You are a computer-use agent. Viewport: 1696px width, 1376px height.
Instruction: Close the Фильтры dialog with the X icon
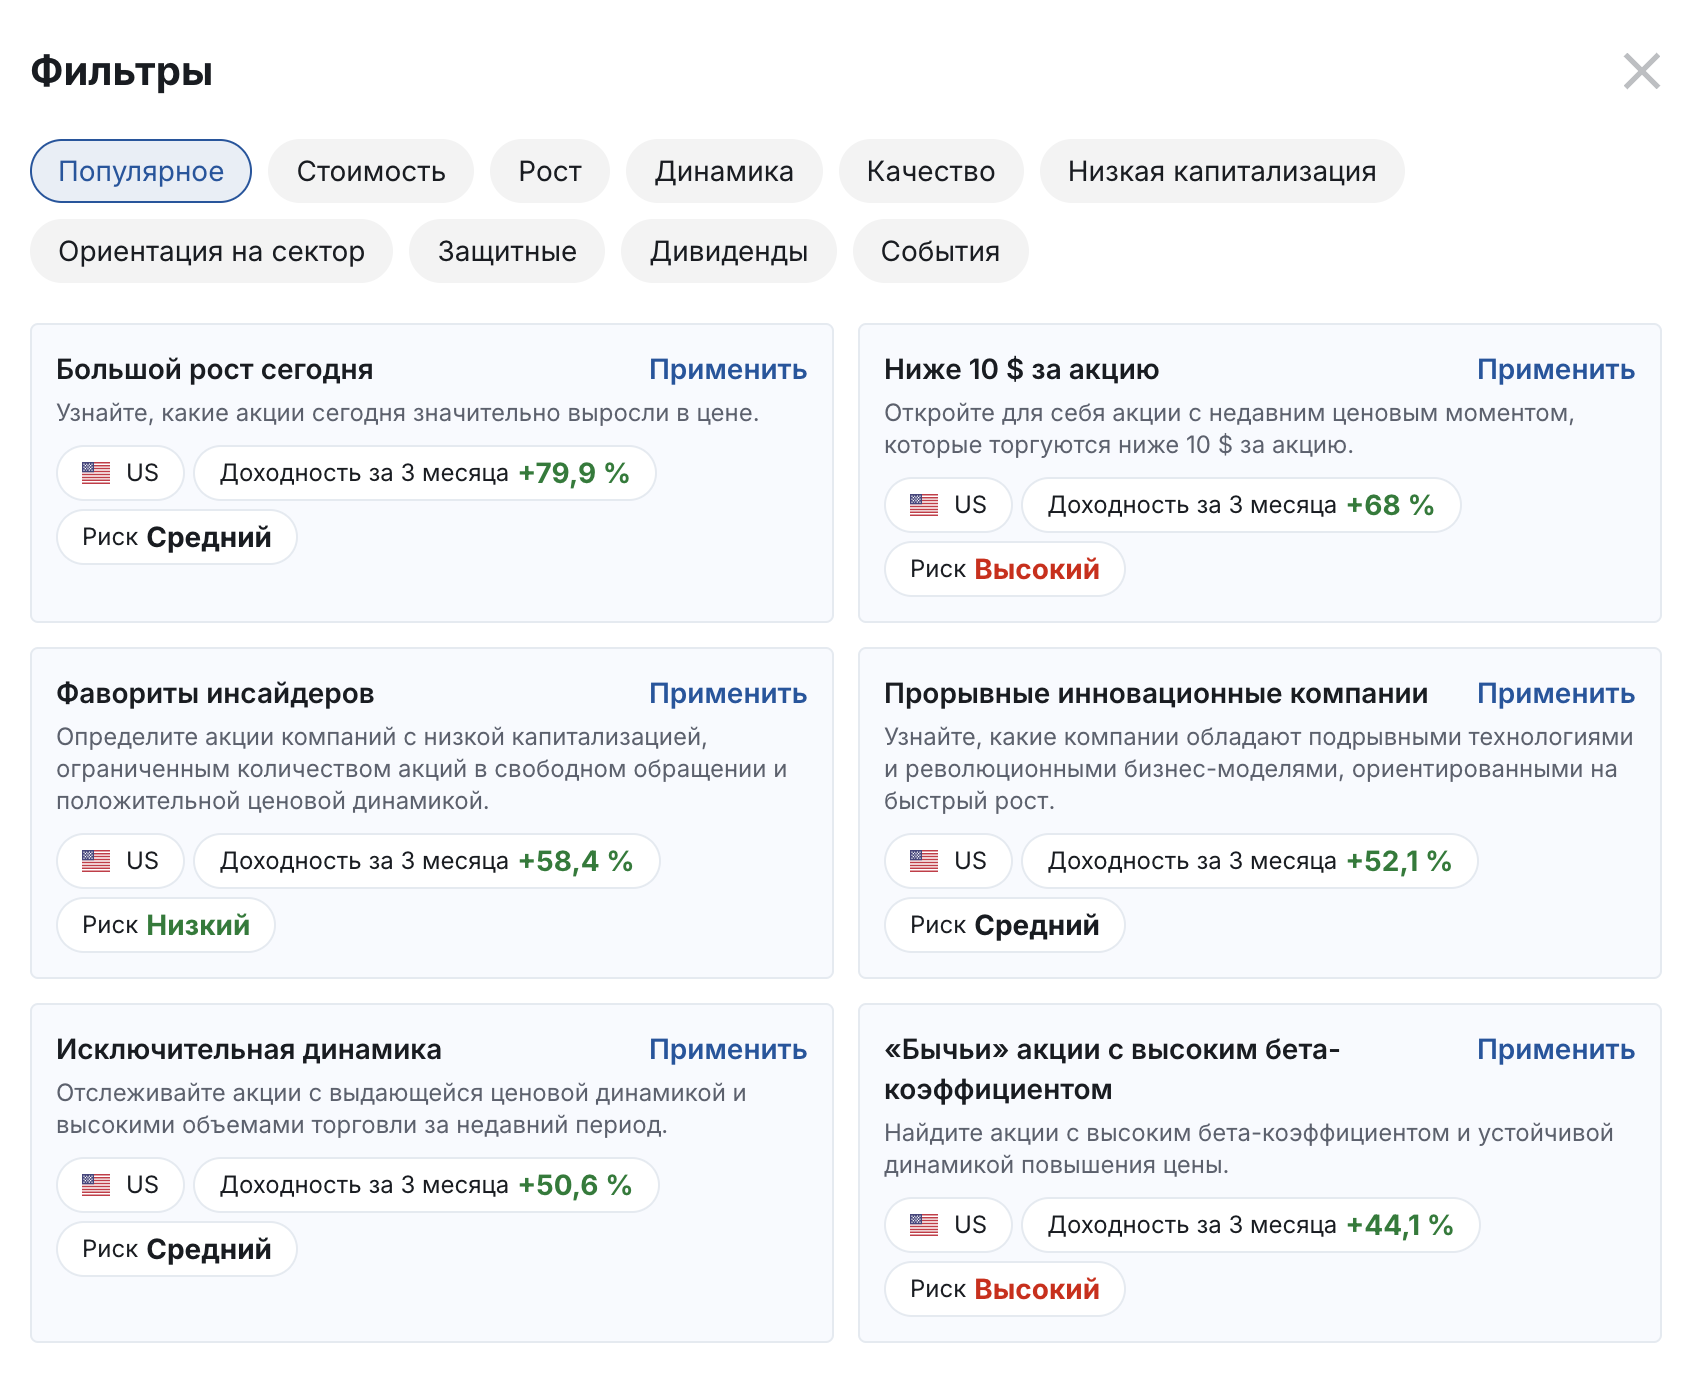click(1641, 71)
